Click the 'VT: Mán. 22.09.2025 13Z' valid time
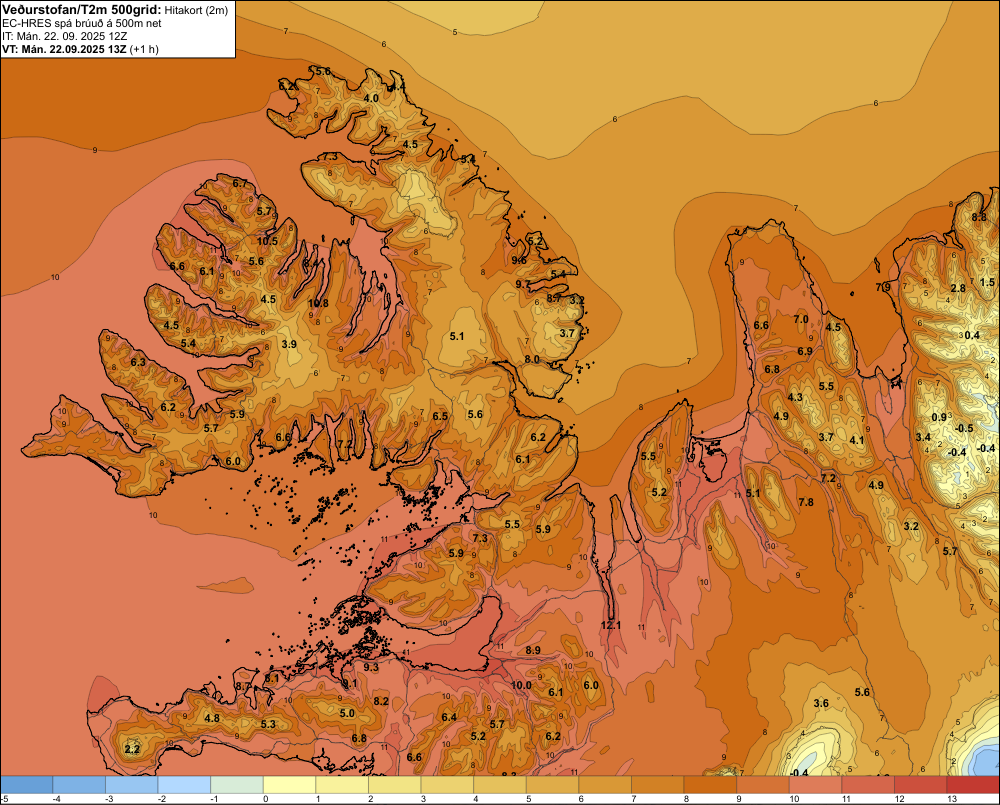The image size is (1000, 805). (x=64, y=49)
